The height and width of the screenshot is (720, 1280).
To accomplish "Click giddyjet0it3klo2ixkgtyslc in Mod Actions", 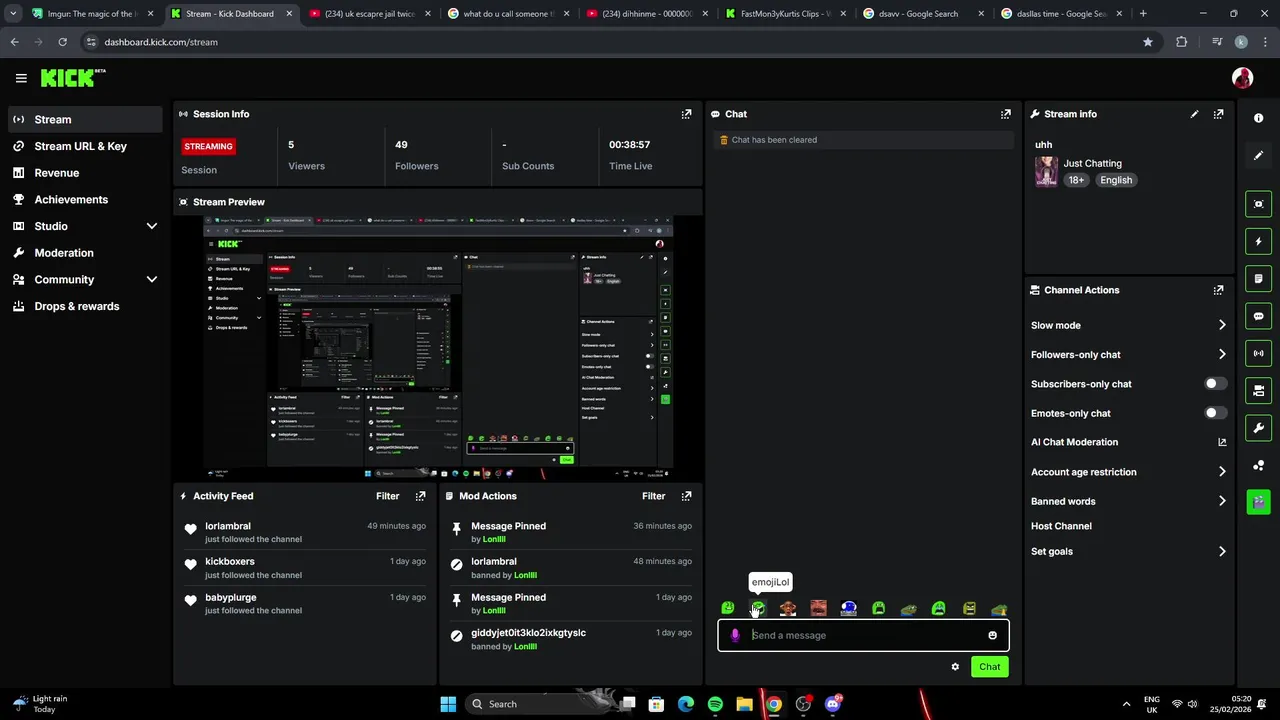I will pos(529,633).
